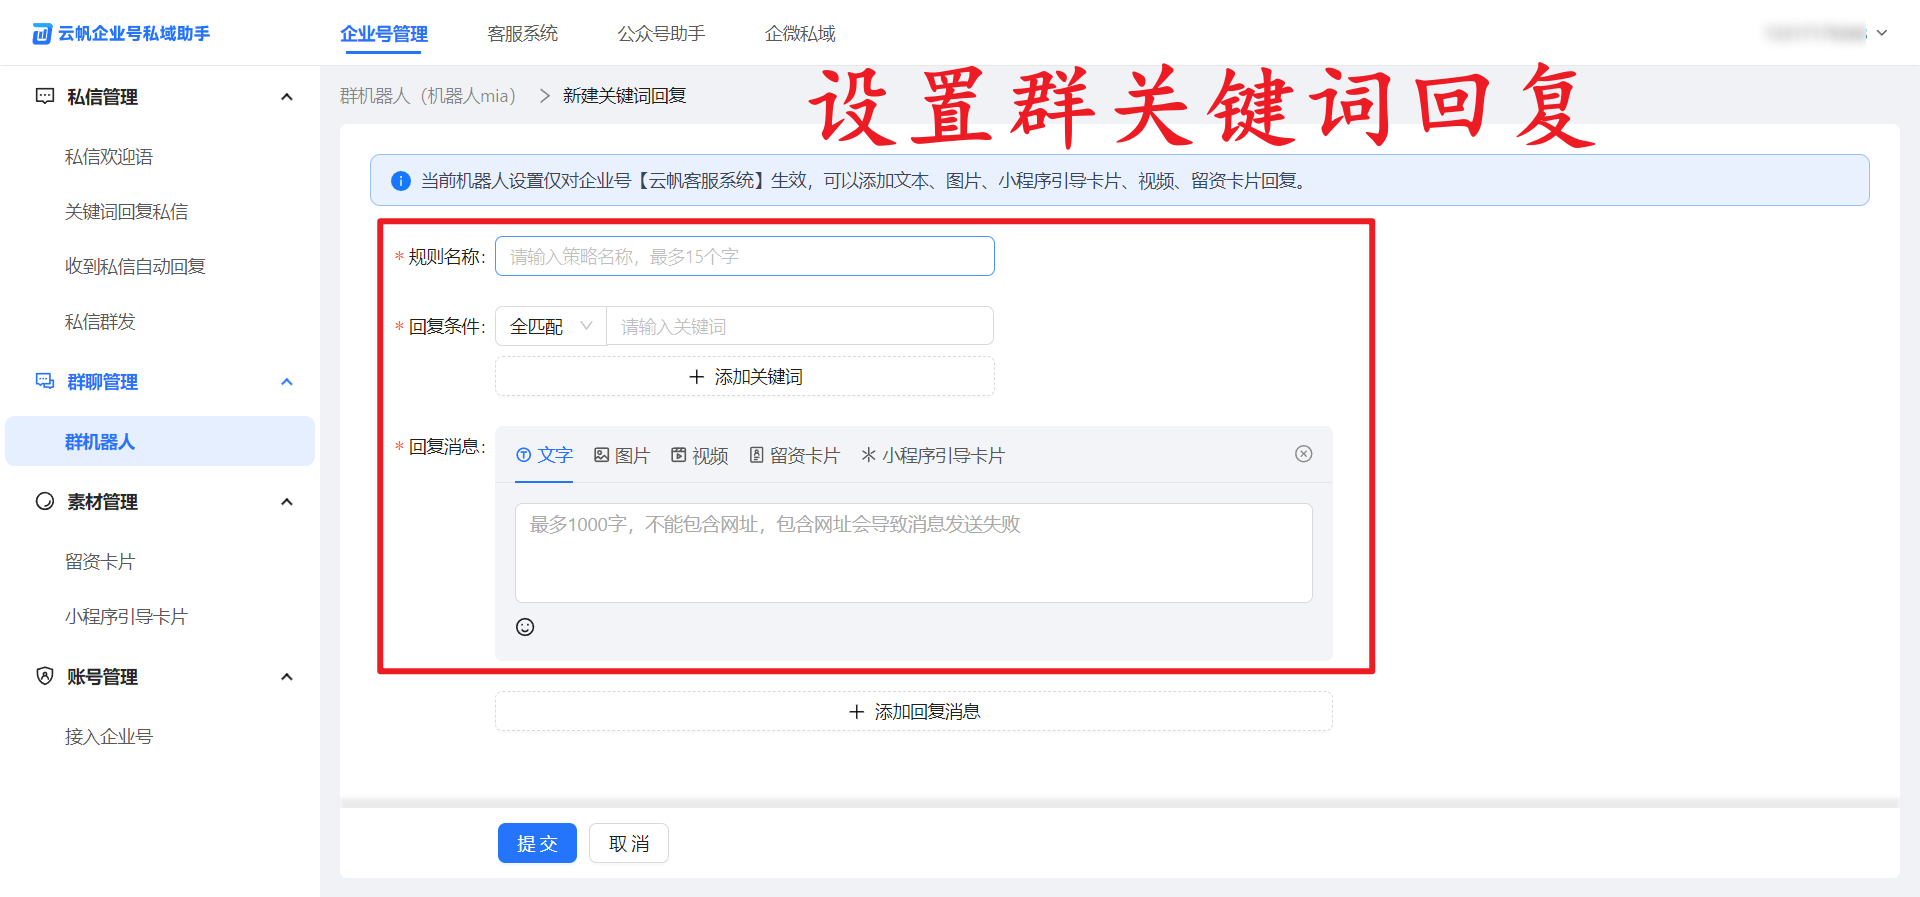Click the 添加关键词 button
Viewport: 1920px width, 897px height.
click(x=745, y=377)
